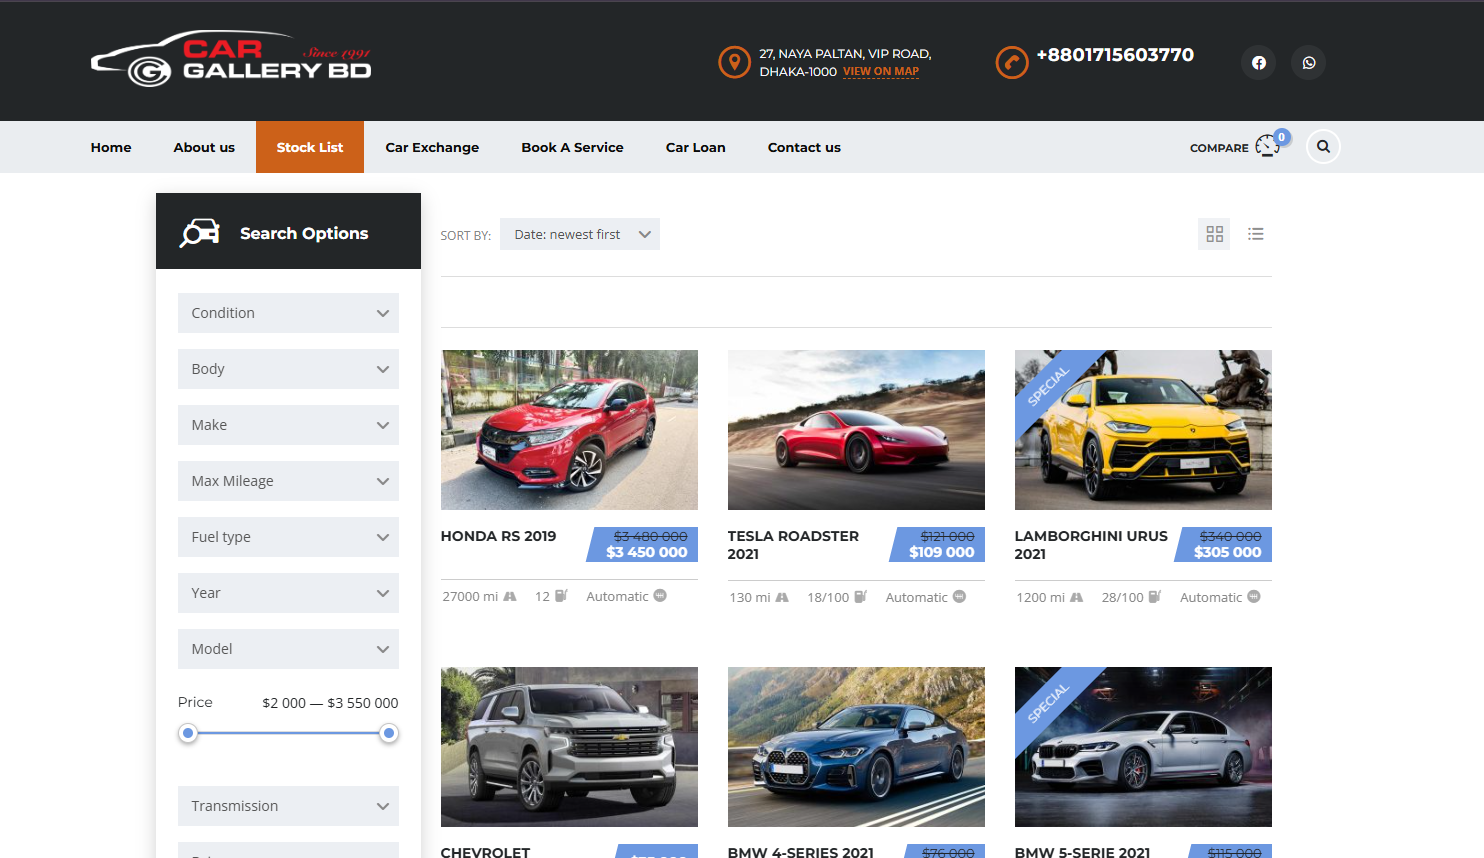This screenshot has width=1484, height=858.
Task: Go to the Car Loan page
Action: tap(696, 147)
